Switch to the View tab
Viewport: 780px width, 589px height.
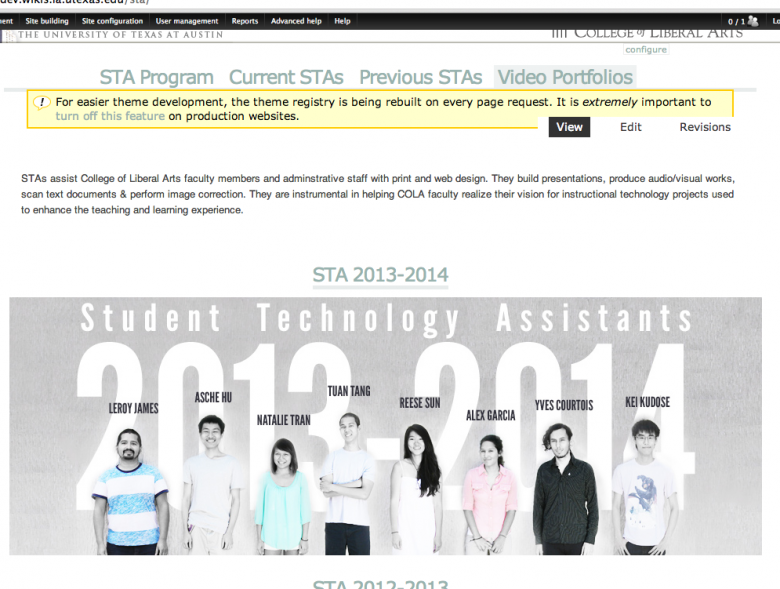pyautogui.click(x=569, y=127)
